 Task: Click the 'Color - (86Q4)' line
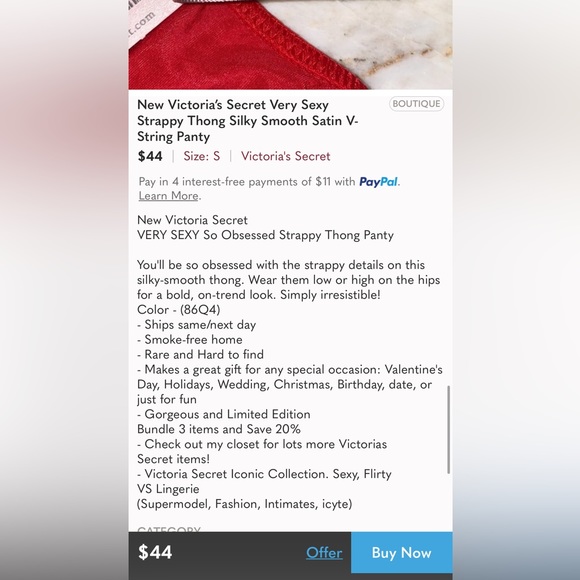coord(178,310)
